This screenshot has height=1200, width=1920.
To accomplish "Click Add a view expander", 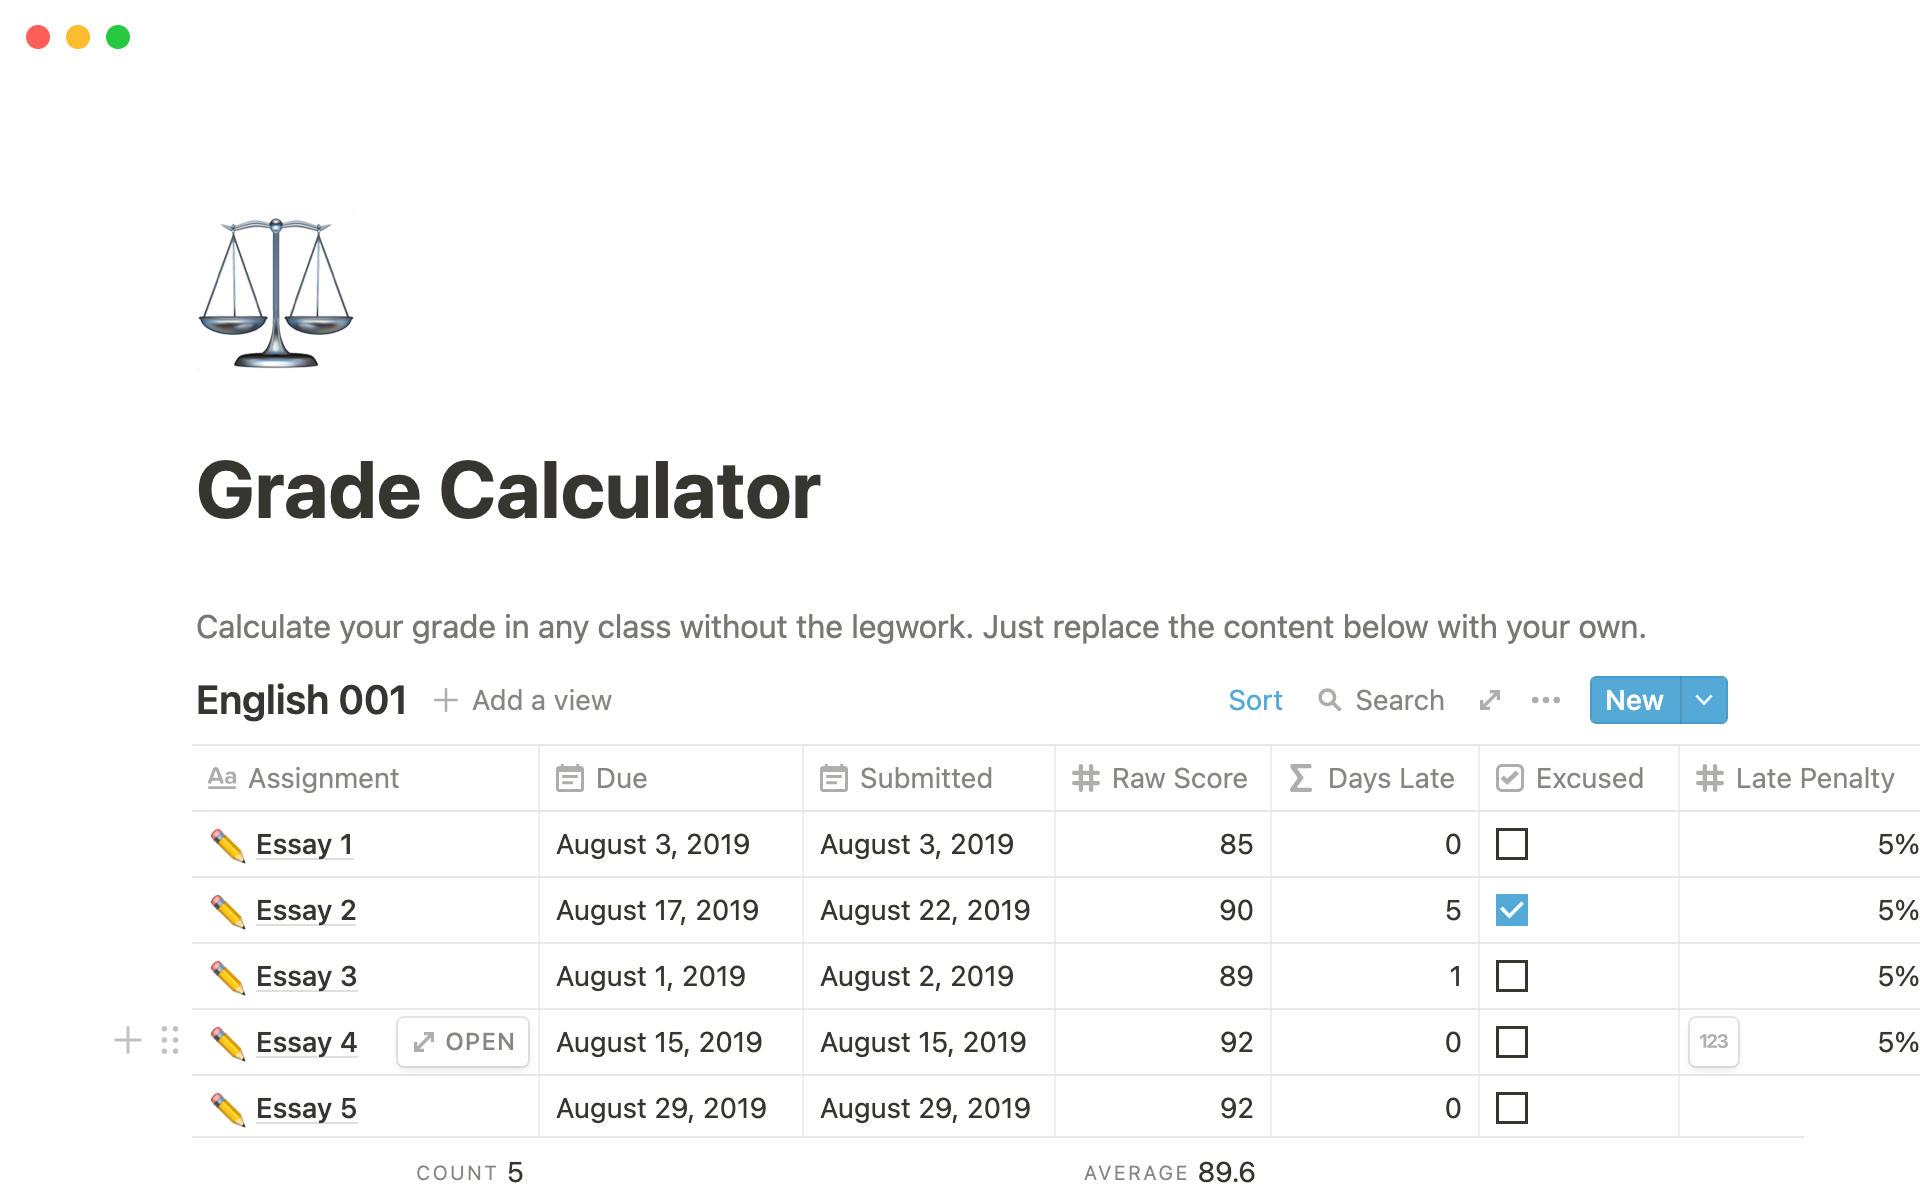I will (x=449, y=700).
